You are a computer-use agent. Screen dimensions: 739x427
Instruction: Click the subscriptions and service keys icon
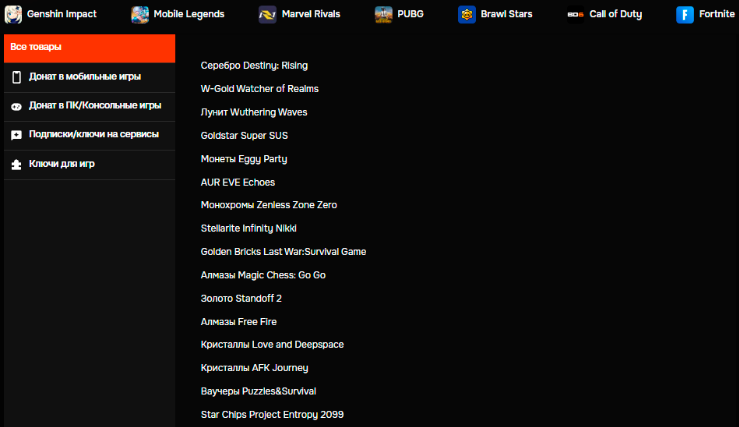coord(16,135)
